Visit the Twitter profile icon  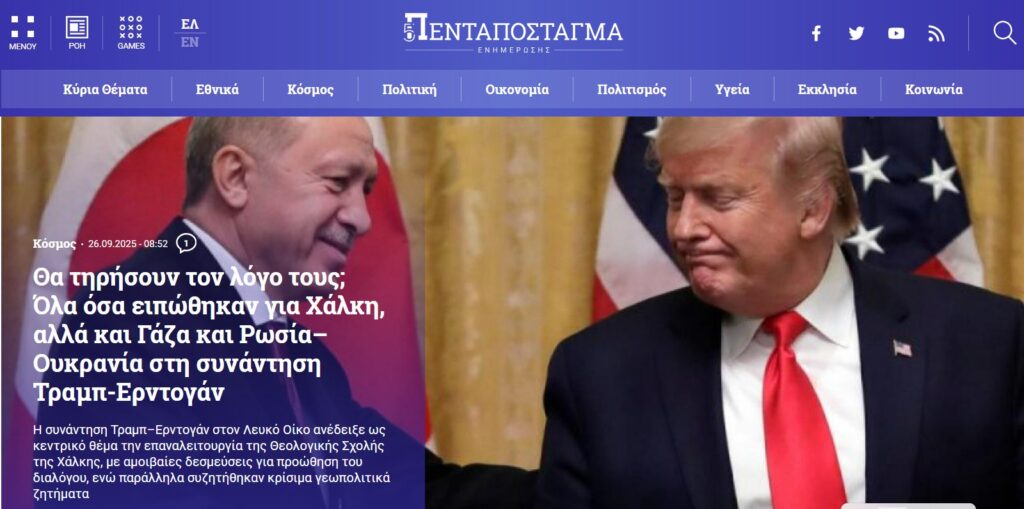pyautogui.click(x=856, y=33)
